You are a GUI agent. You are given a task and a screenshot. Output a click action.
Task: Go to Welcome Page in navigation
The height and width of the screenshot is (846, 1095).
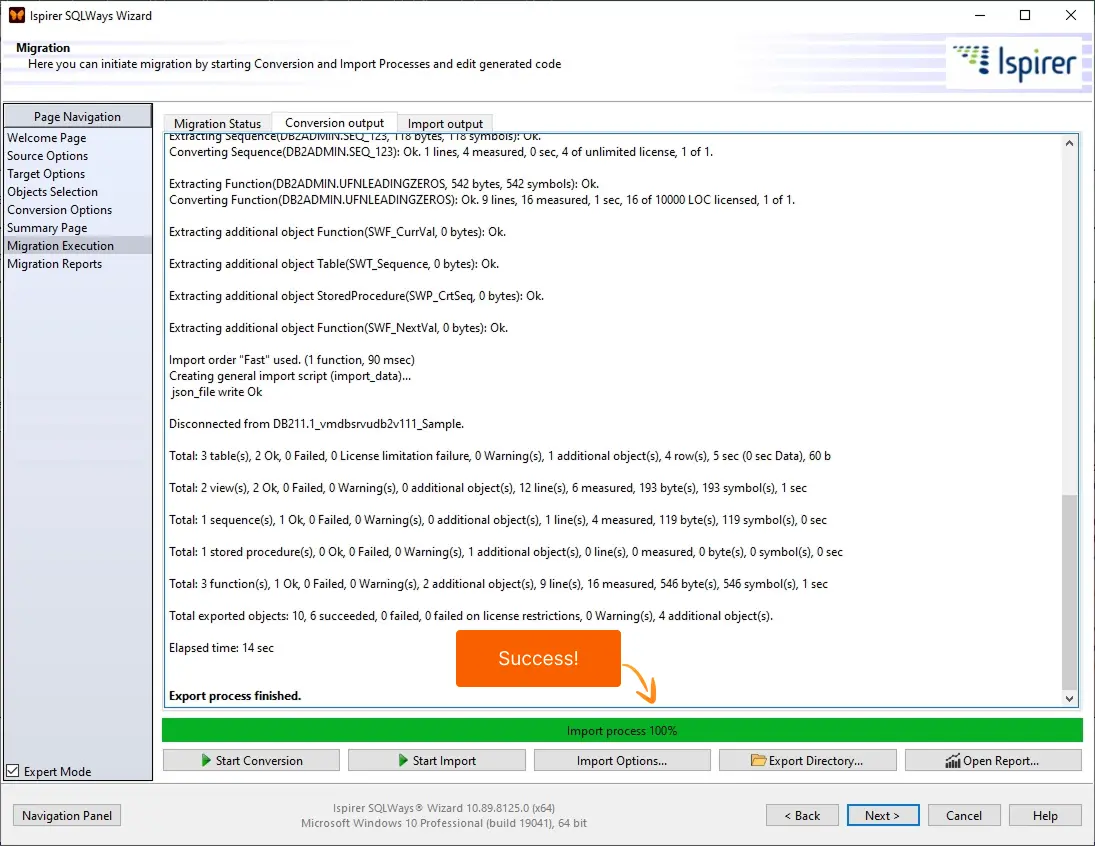coord(47,138)
